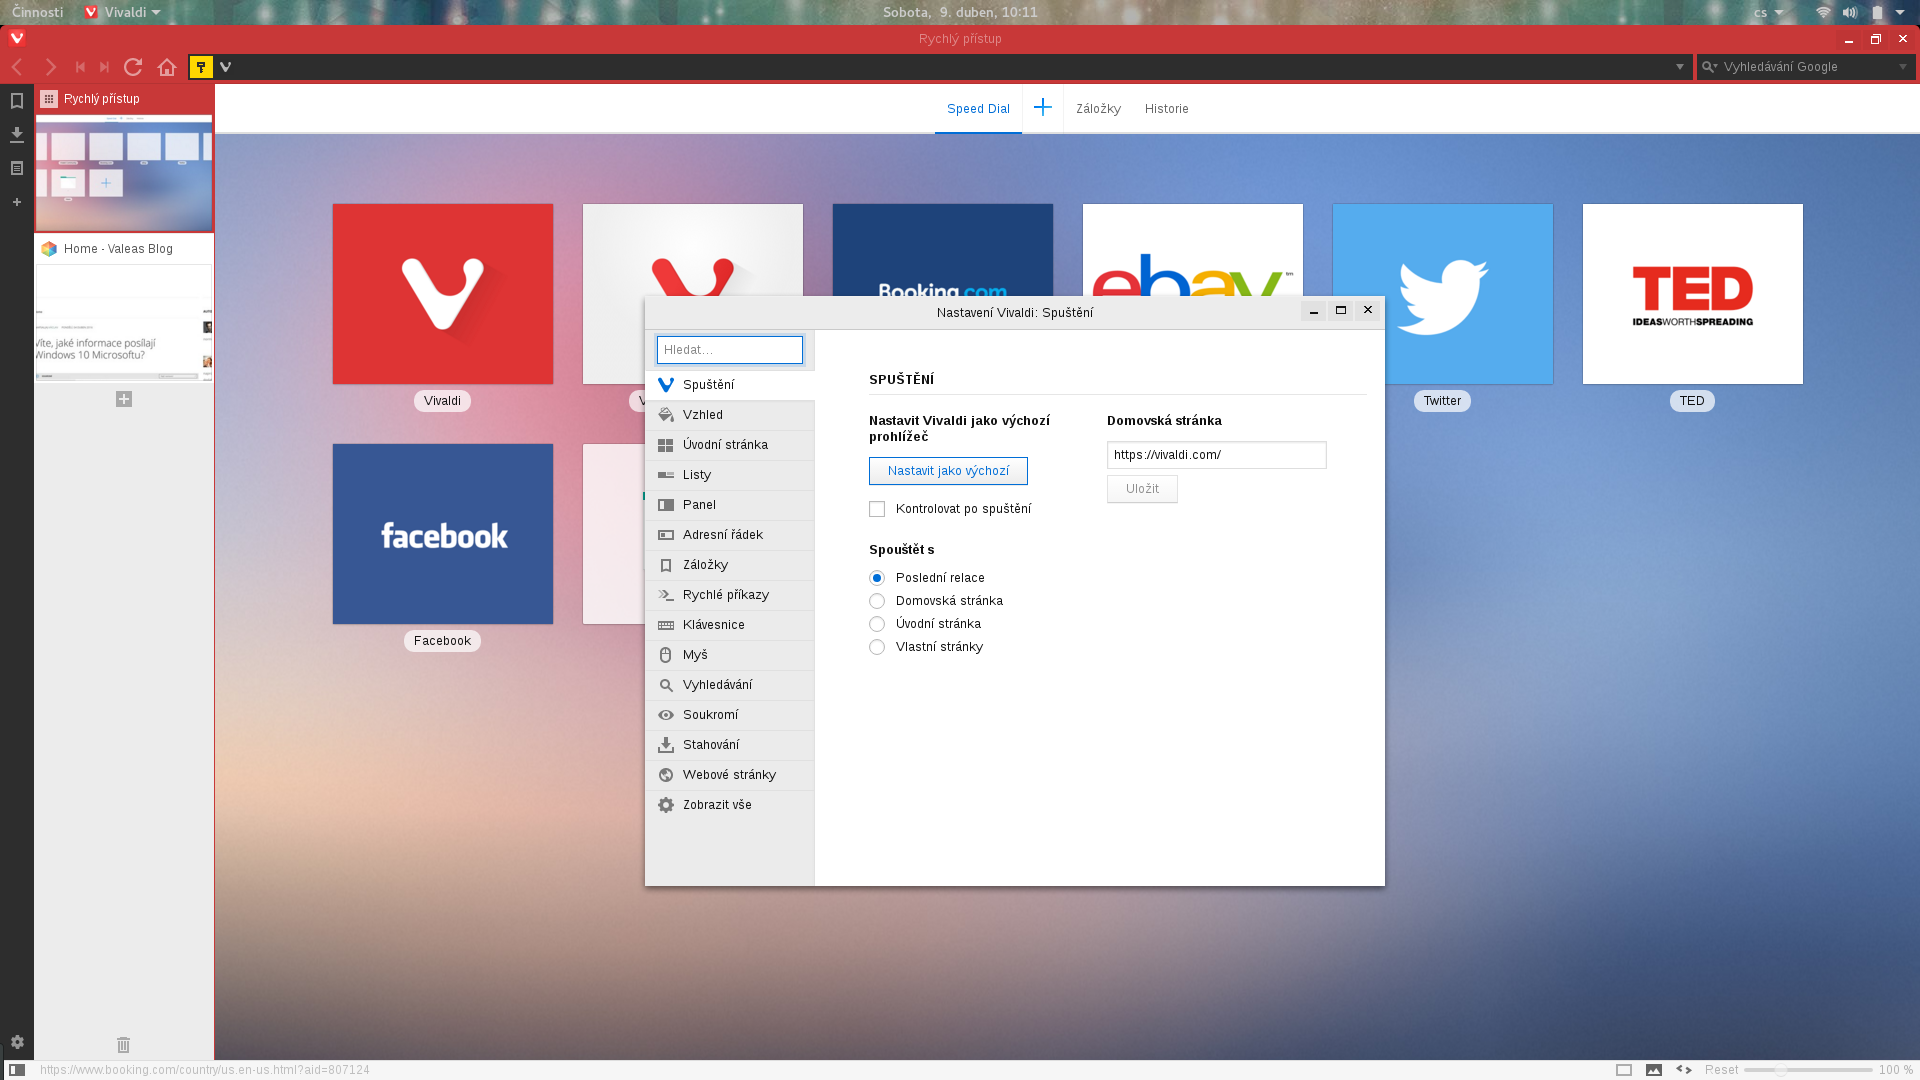This screenshot has width=1920, height=1080.
Task: Open settings via sidebar gear icon
Action: [x=17, y=1042]
